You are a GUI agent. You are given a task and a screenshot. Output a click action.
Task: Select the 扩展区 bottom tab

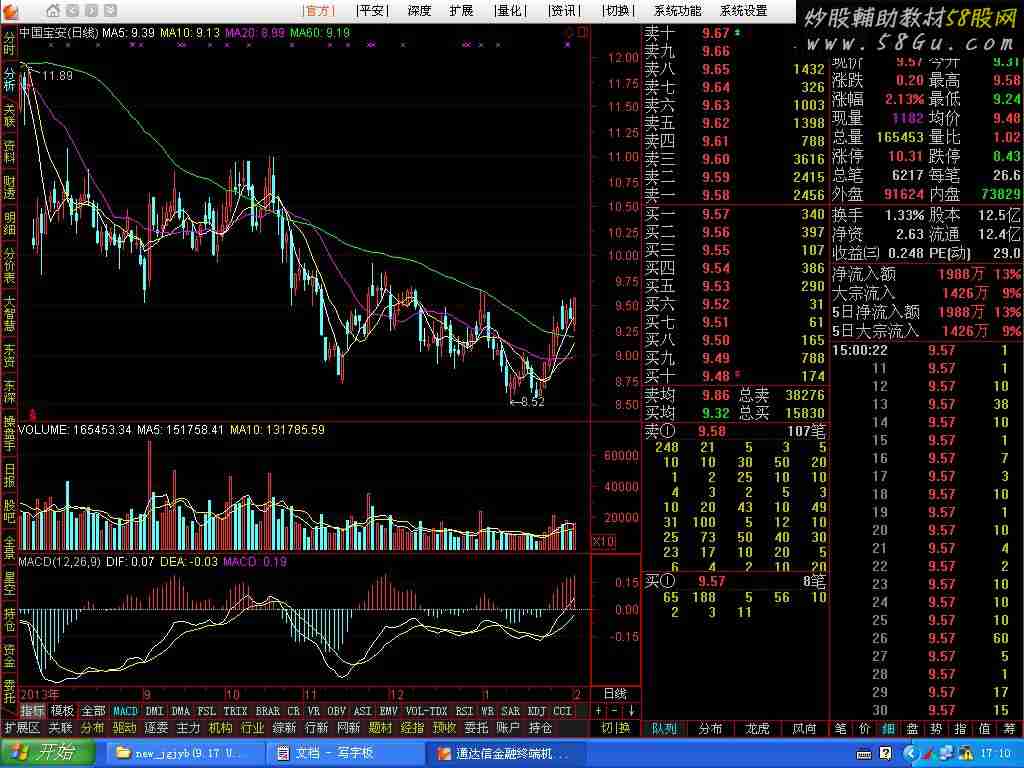point(22,728)
